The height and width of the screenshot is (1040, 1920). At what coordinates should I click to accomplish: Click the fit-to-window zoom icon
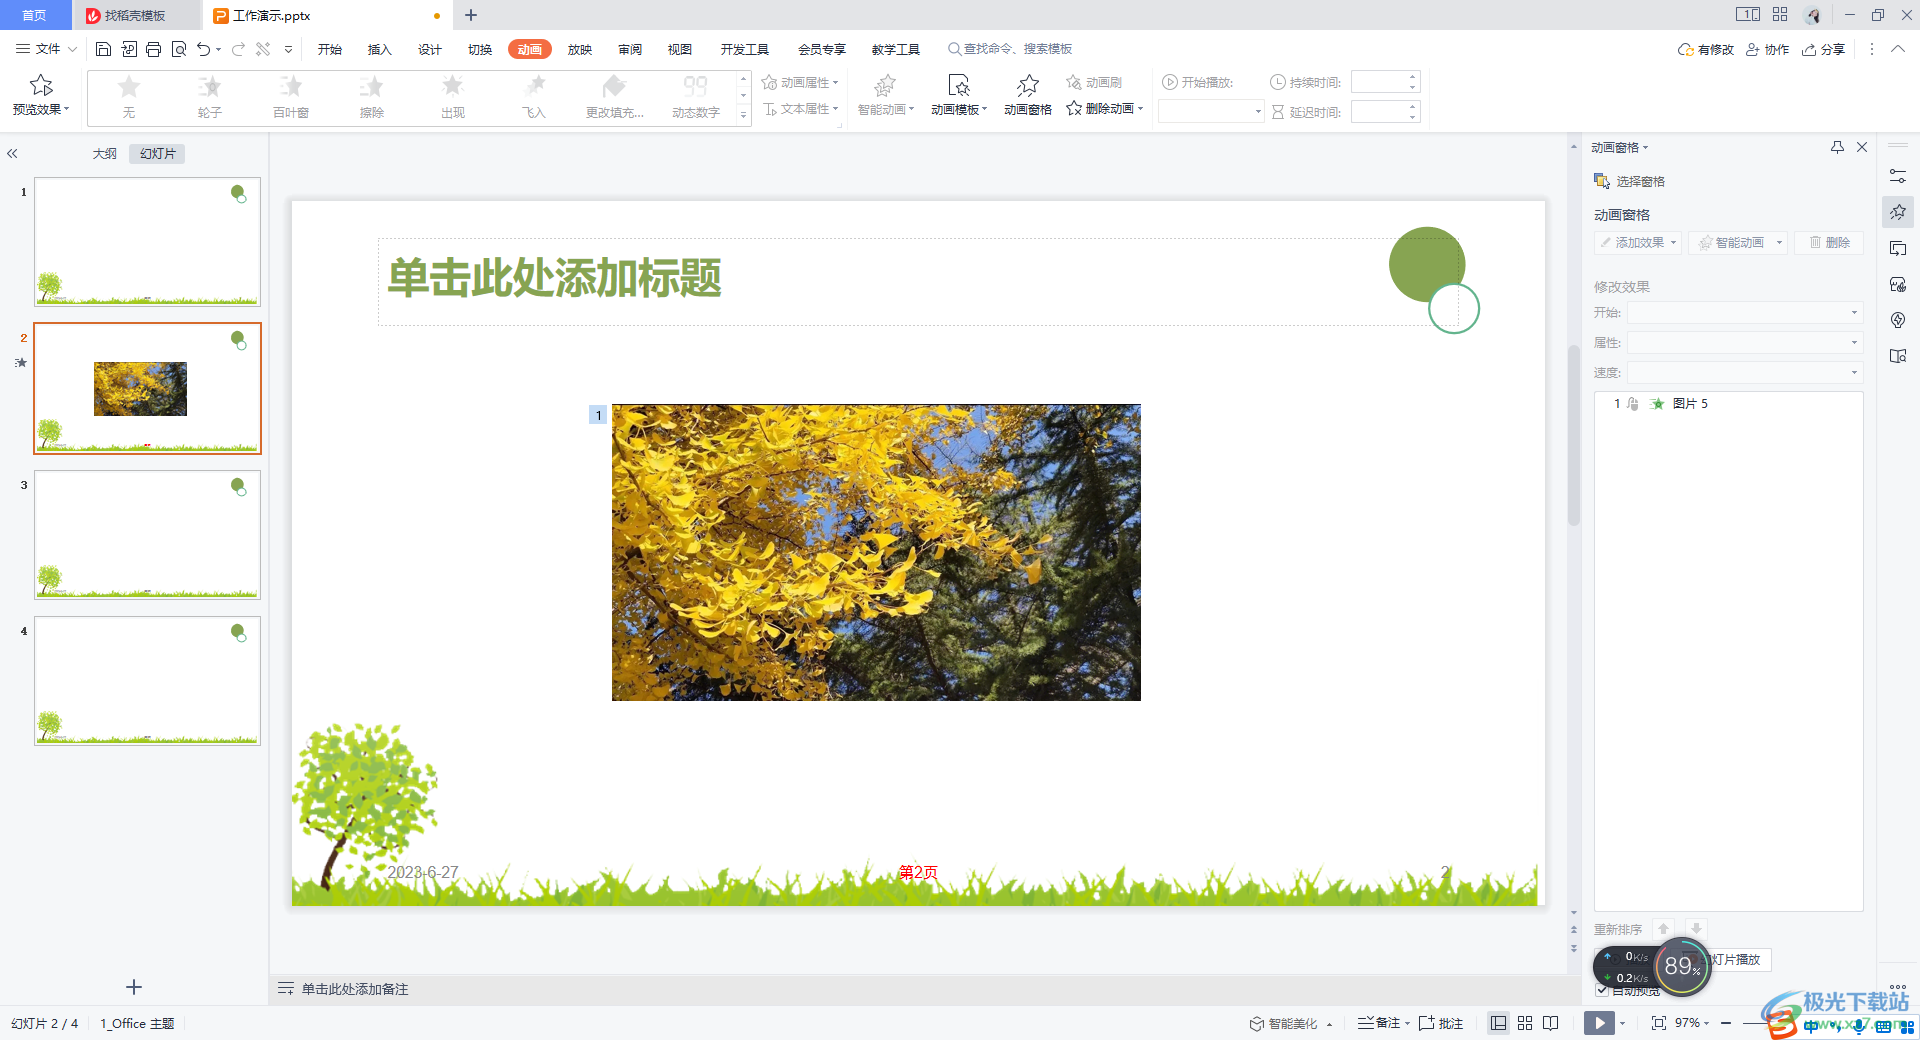click(1659, 1023)
